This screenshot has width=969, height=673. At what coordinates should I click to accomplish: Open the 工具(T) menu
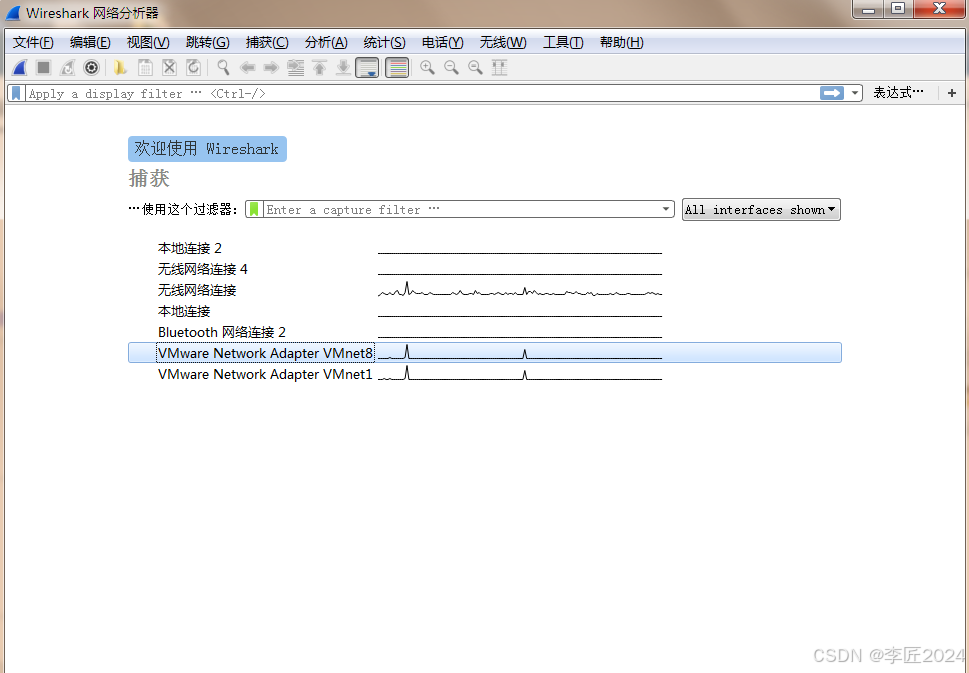point(563,42)
